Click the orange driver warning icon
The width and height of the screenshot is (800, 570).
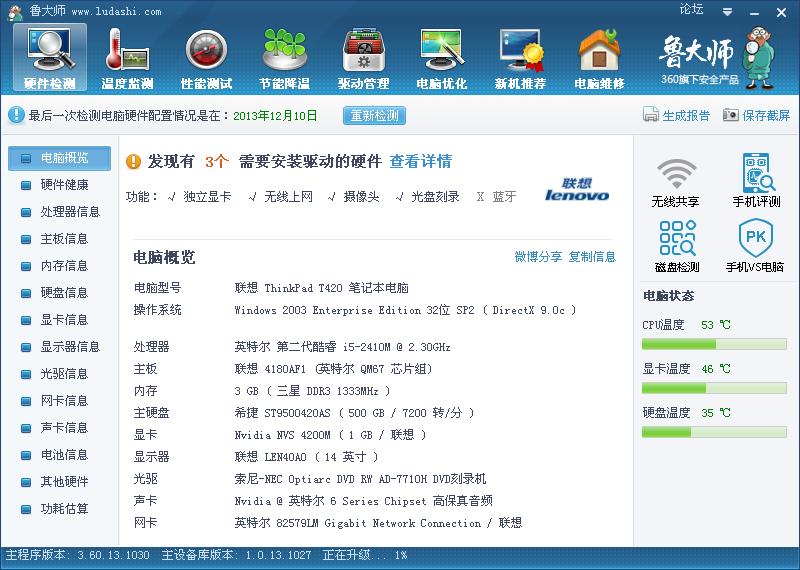point(133,162)
